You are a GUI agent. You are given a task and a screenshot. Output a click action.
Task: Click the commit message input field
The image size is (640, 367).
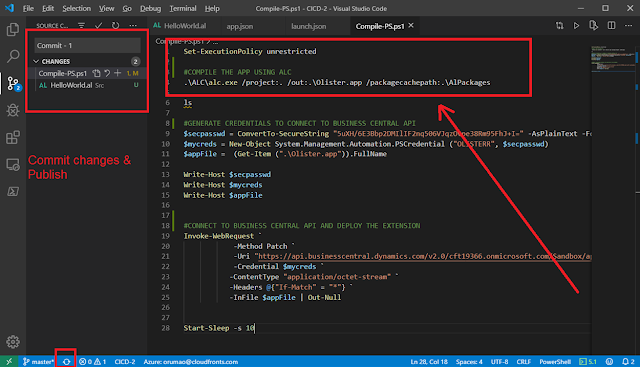pyautogui.click(x=87, y=45)
